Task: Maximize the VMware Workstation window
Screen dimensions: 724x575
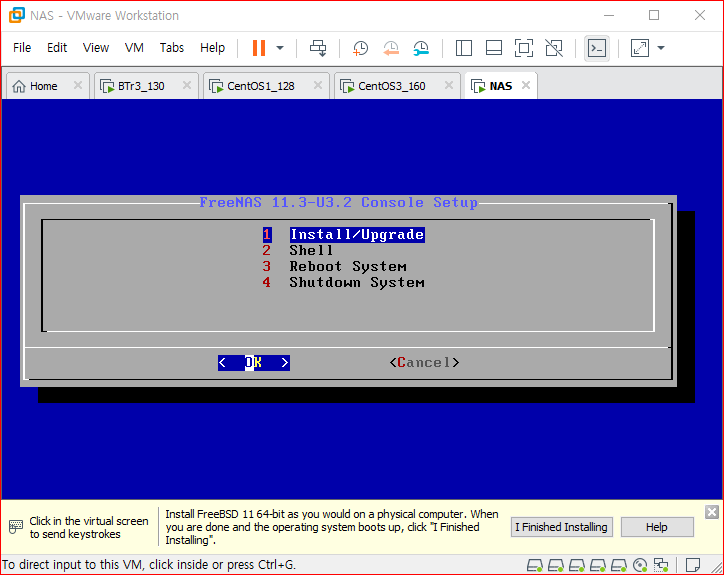Action: click(654, 15)
